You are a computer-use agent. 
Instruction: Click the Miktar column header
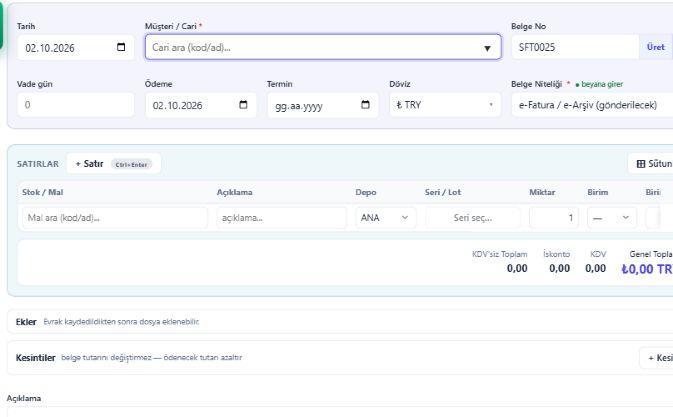542,192
